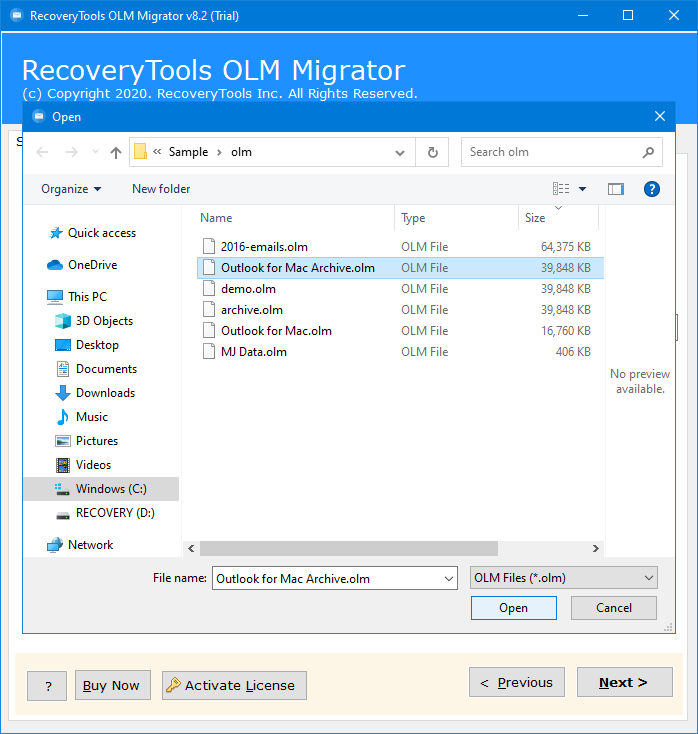698x734 pixels.
Task: Click Sample in the address breadcrumb
Action: (x=188, y=152)
